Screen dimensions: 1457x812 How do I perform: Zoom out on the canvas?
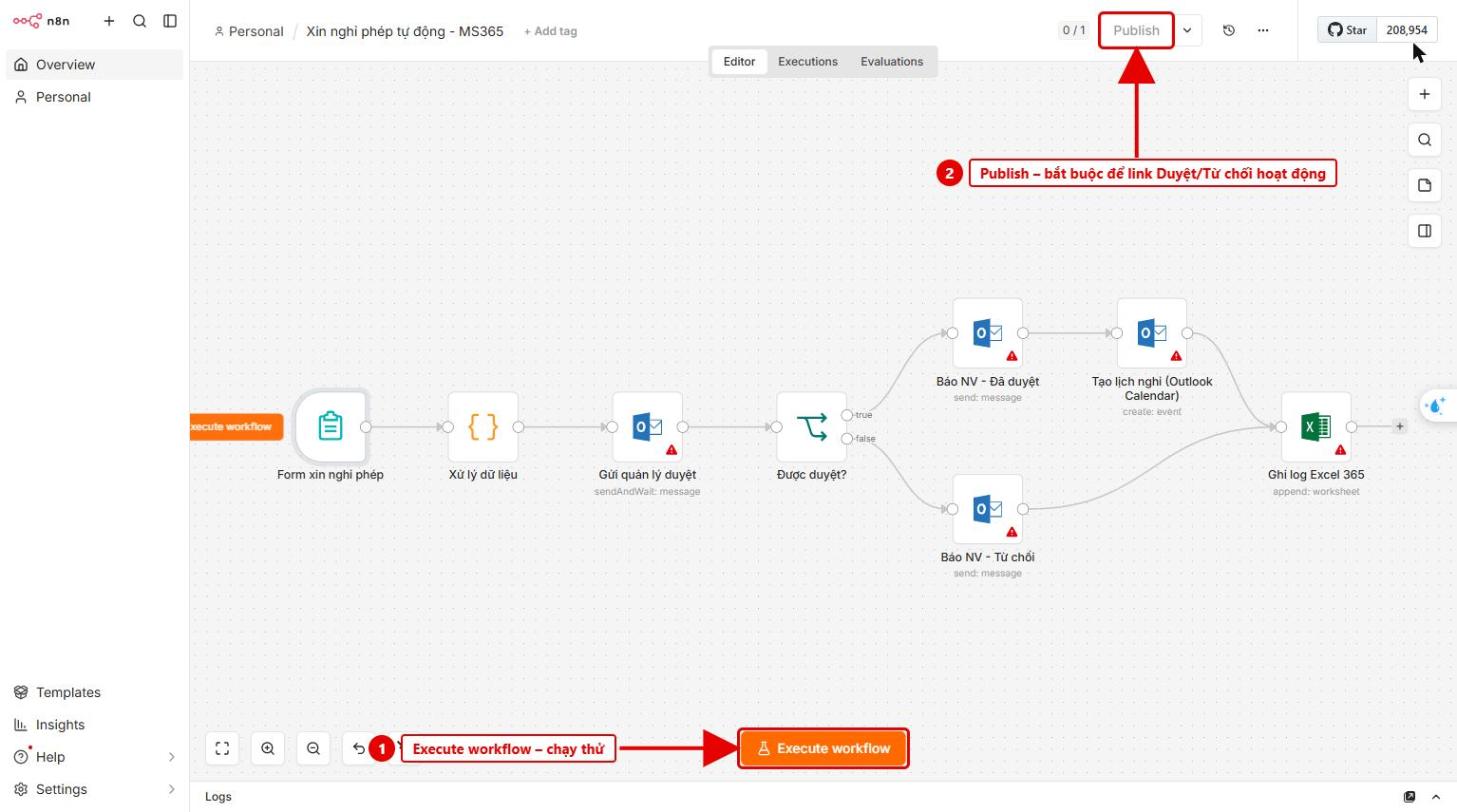pos(313,748)
